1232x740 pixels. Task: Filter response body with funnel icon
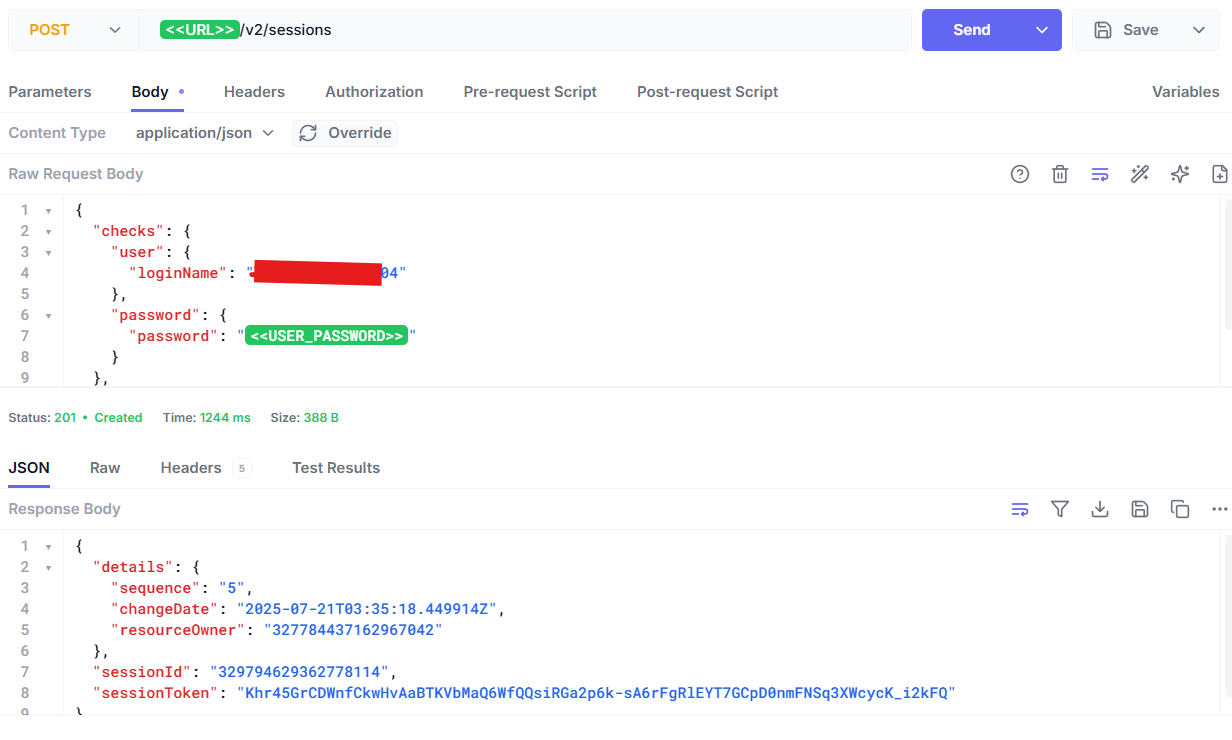click(1060, 509)
